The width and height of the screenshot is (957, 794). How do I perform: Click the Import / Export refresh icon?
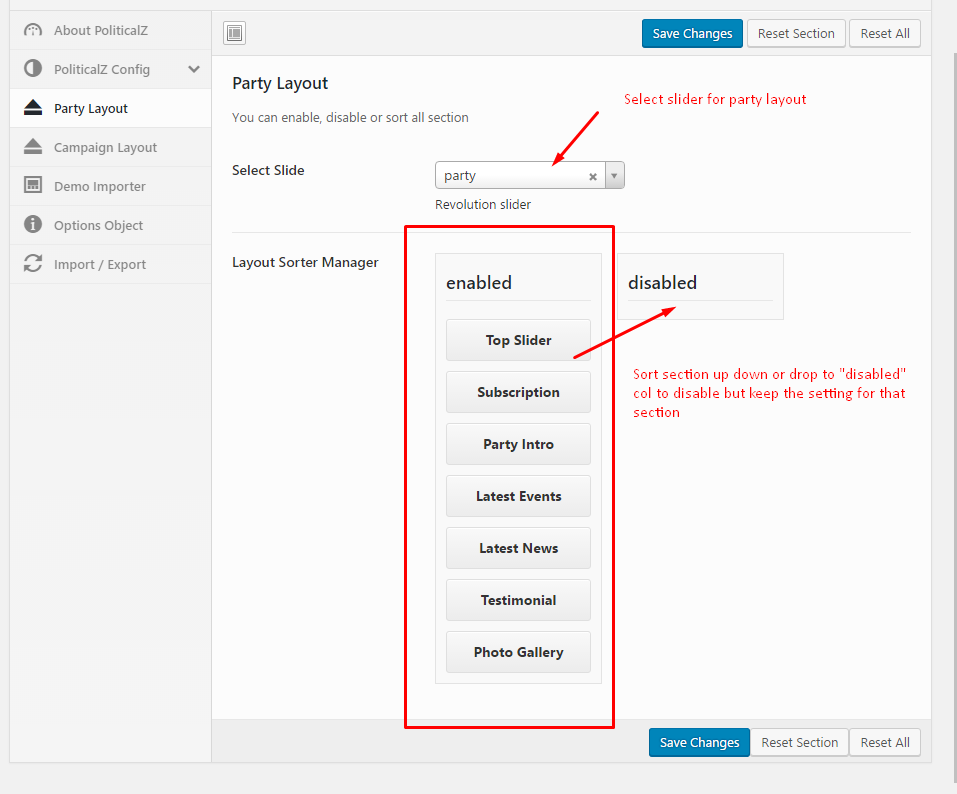click(33, 264)
